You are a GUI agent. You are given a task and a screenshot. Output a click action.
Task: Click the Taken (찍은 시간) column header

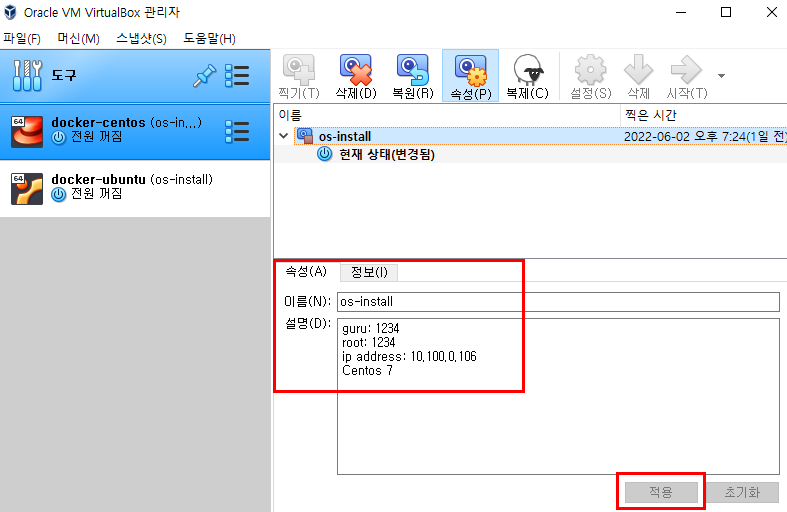click(704, 115)
